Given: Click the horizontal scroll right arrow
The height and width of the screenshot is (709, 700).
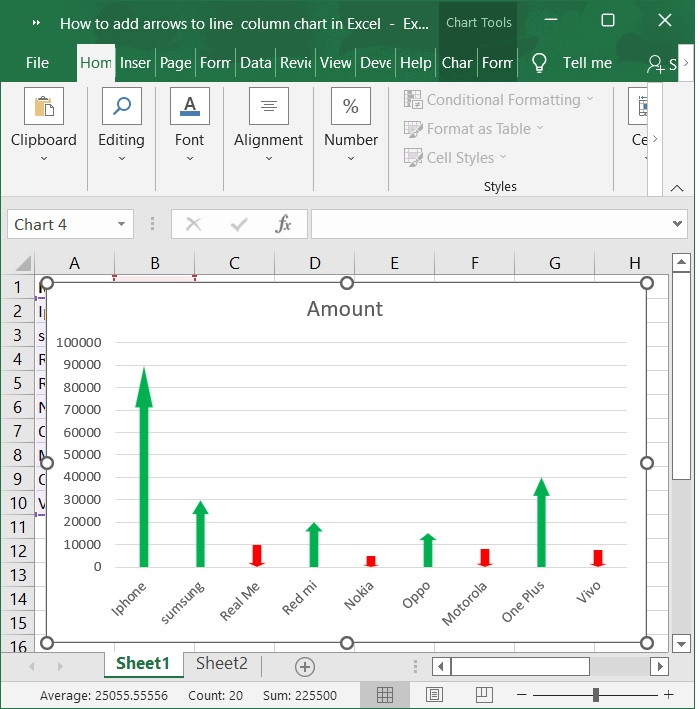Looking at the screenshot, I should pos(660,666).
